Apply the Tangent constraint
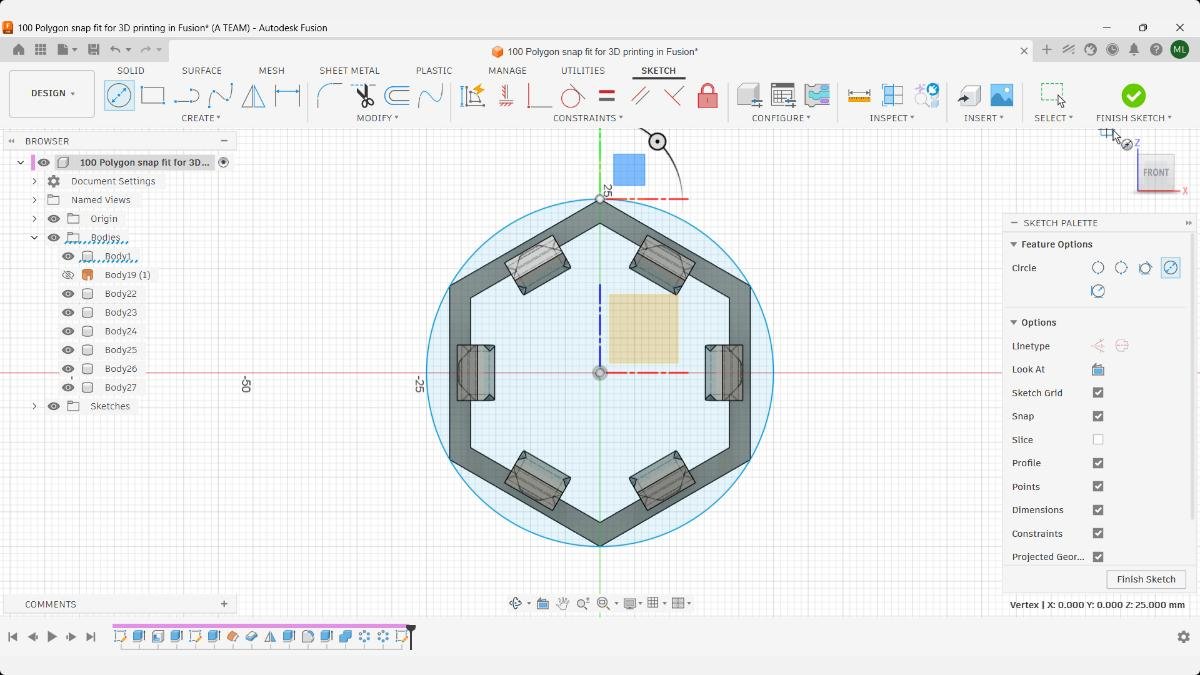The width and height of the screenshot is (1200, 675). (572, 96)
